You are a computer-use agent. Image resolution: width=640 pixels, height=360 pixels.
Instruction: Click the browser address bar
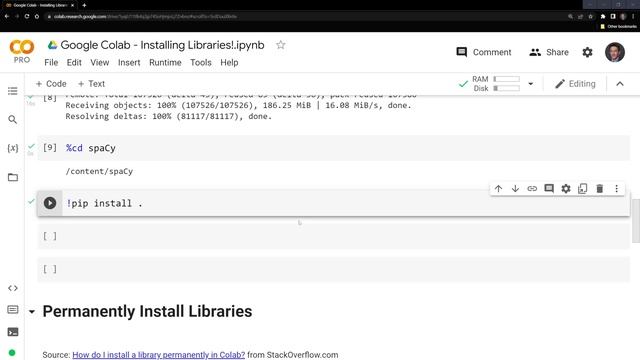[306, 16]
